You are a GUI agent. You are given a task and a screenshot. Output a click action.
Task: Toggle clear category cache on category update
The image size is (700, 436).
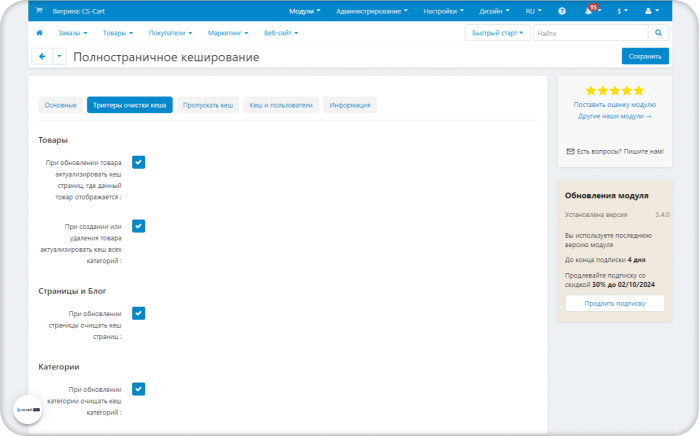pos(138,389)
